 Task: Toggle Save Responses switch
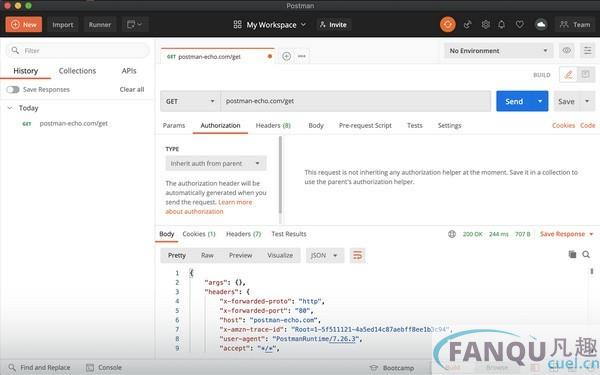[13, 90]
